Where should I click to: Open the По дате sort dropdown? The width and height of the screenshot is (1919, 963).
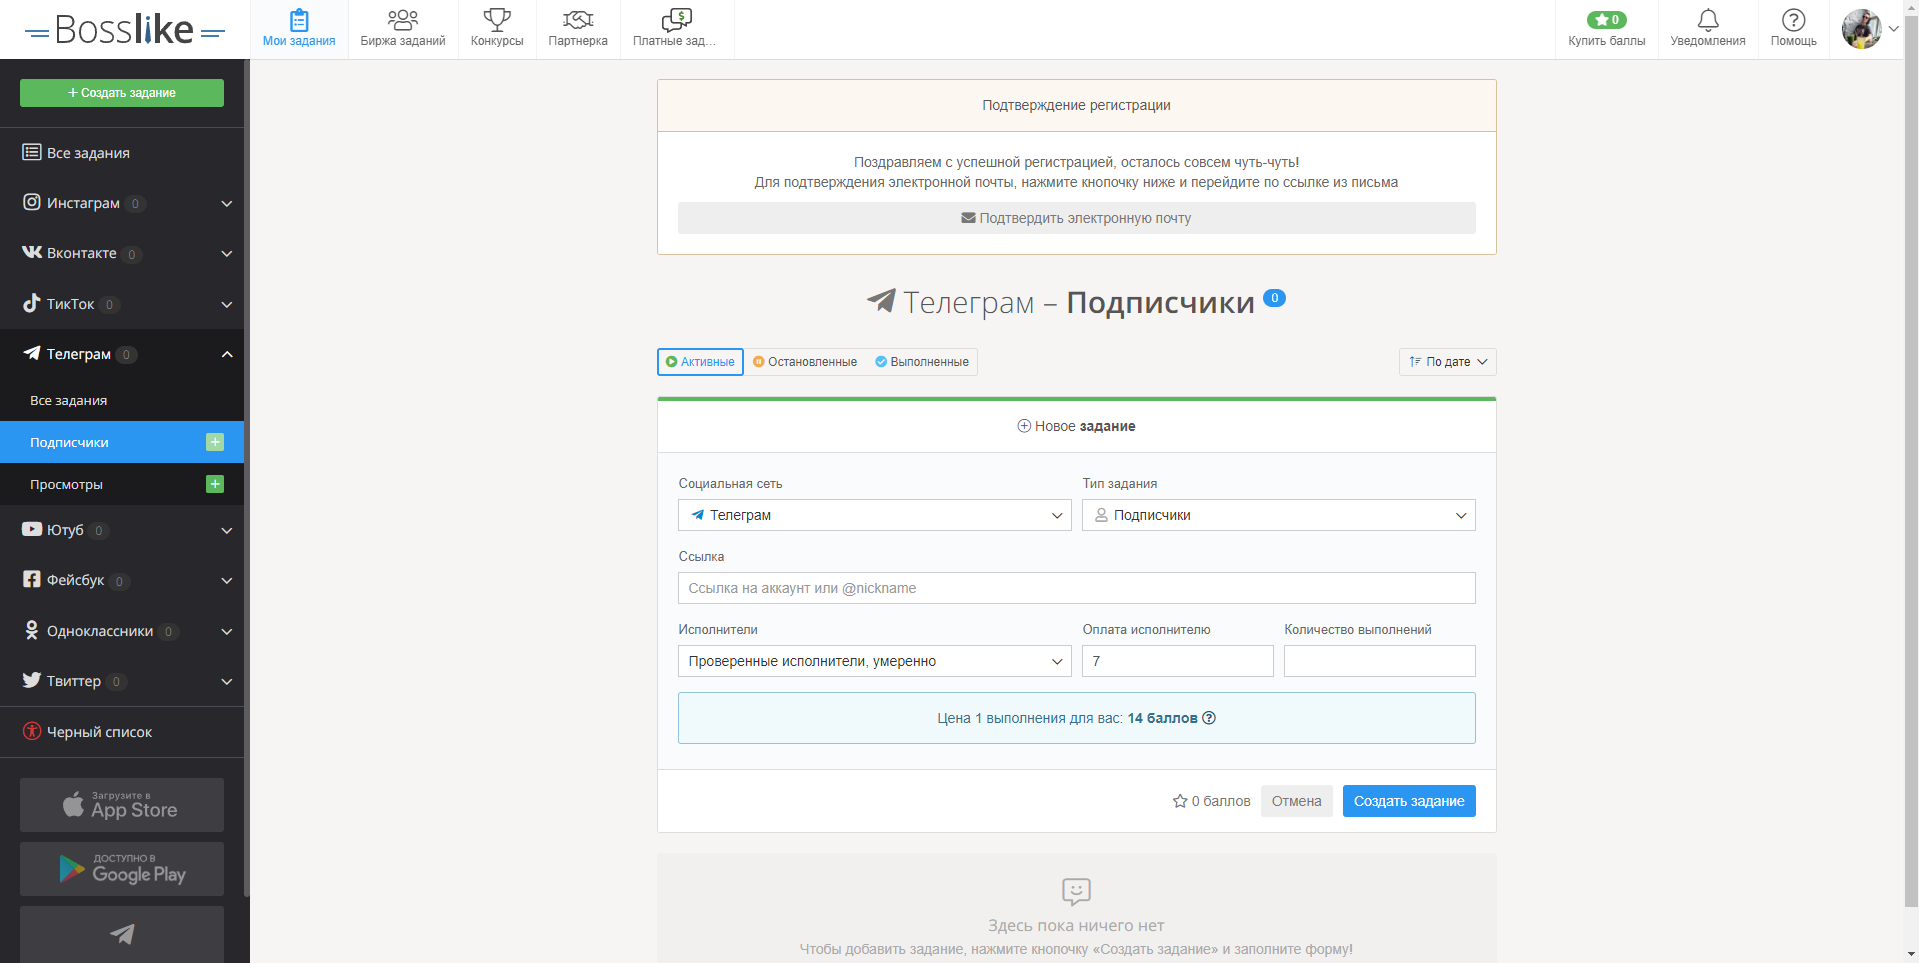click(1447, 362)
